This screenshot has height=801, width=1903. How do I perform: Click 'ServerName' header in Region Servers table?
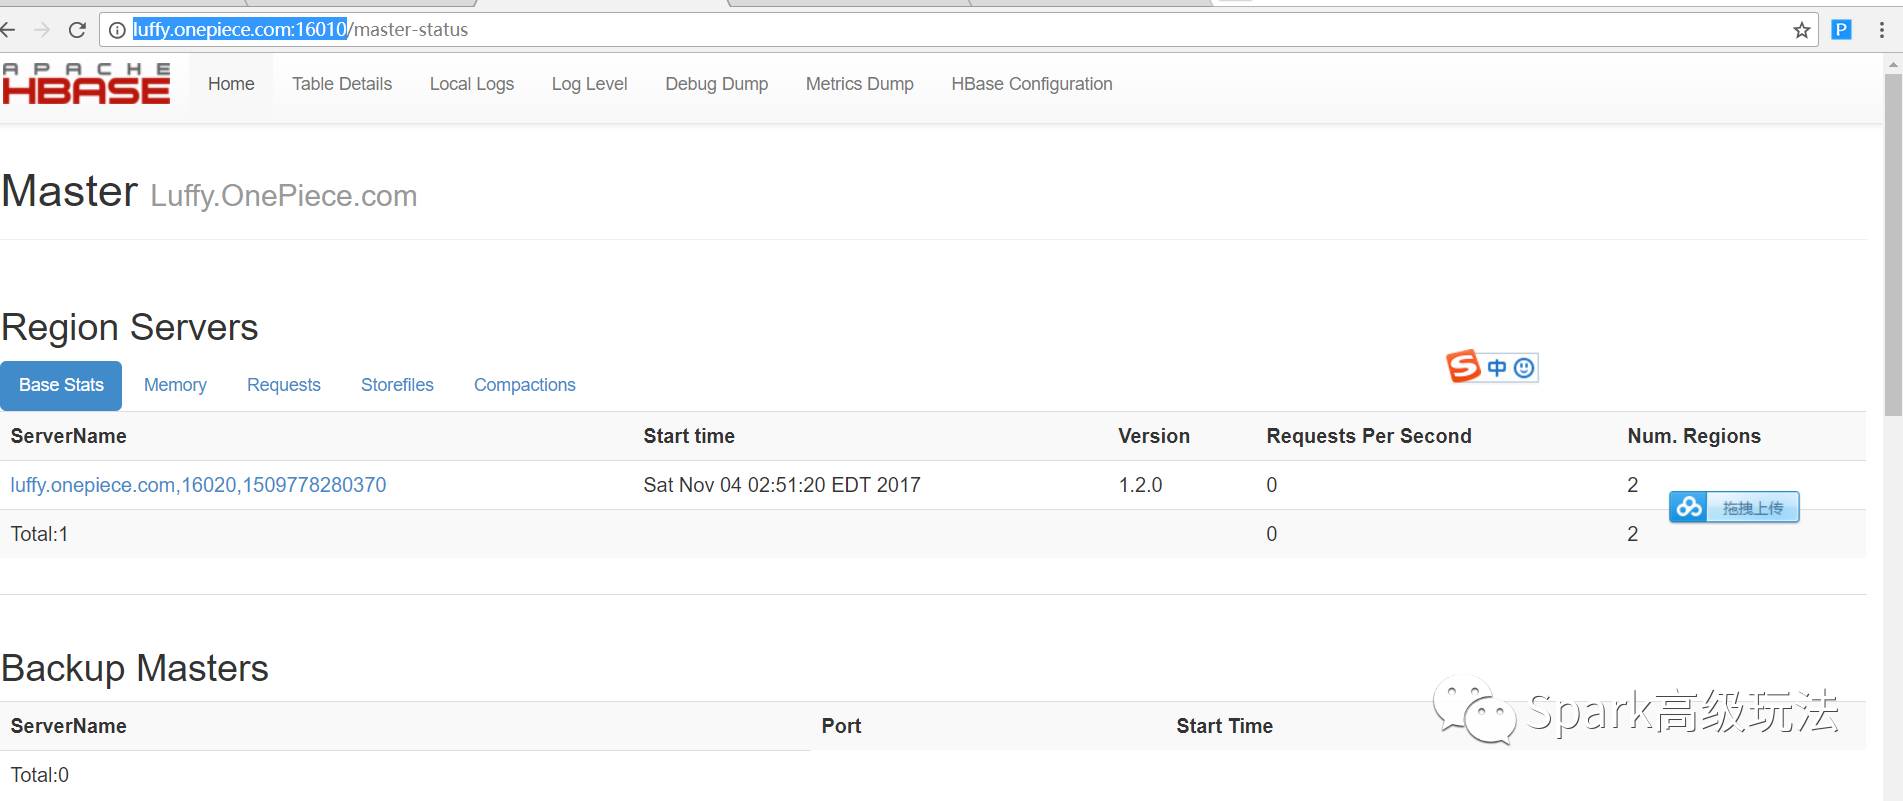pos(68,436)
